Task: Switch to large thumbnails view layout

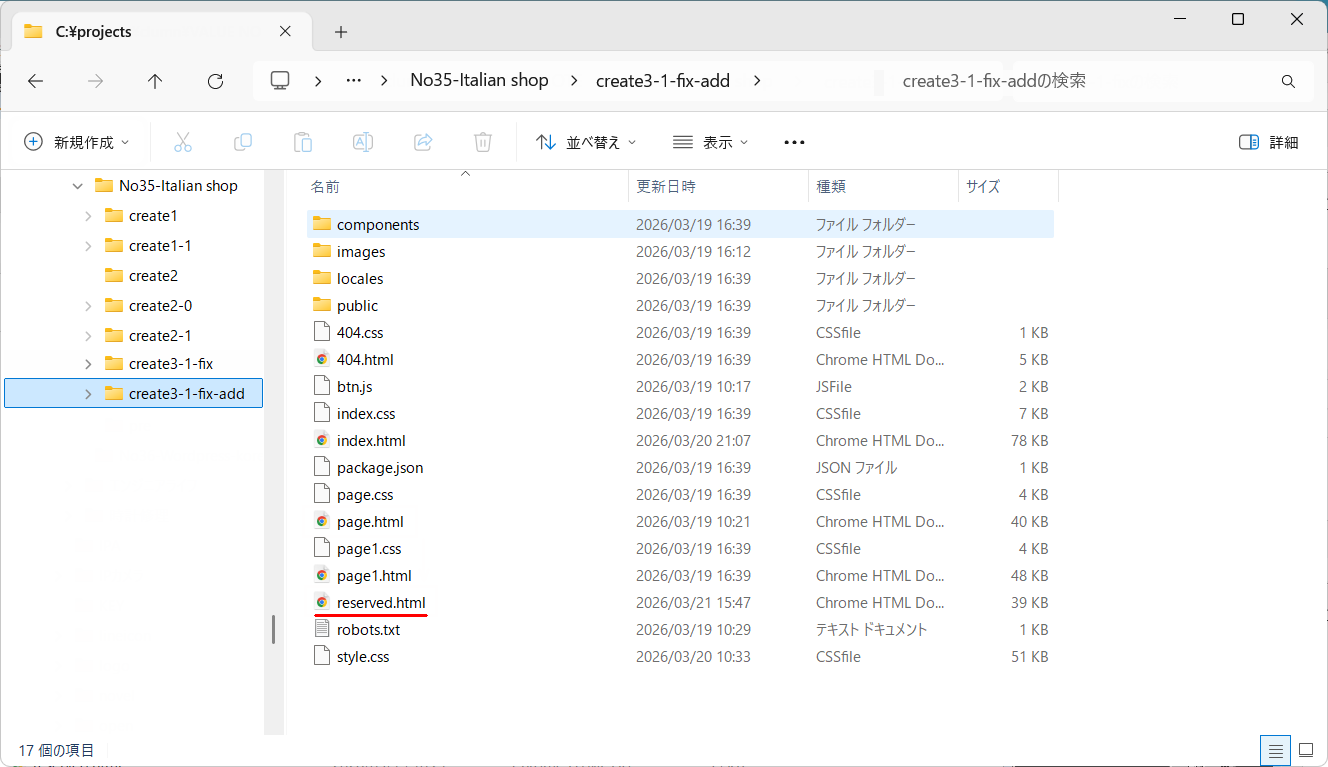Action: tap(1305, 749)
